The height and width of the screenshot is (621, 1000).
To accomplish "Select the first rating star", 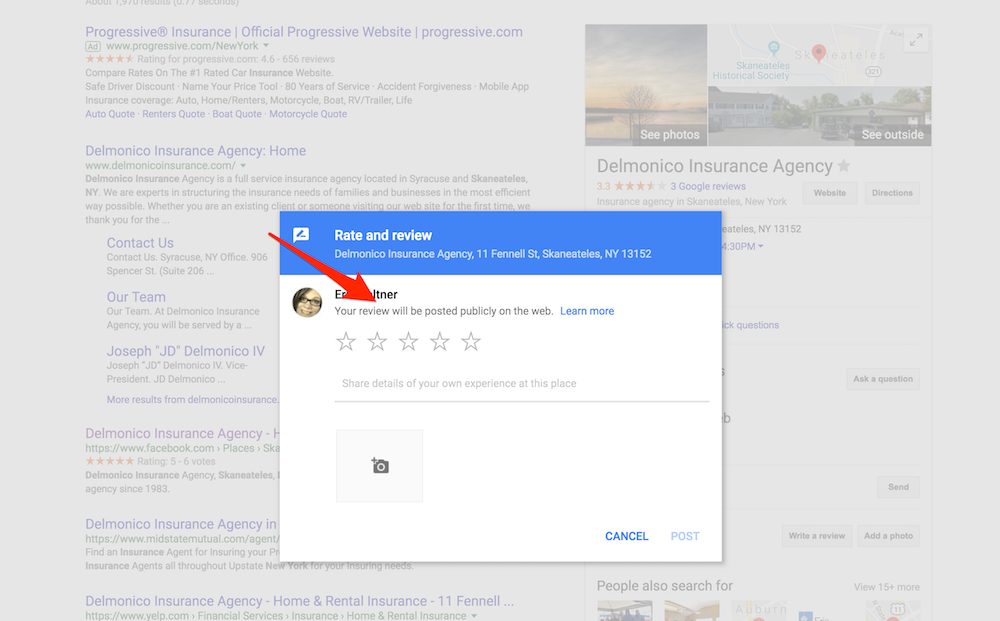I will point(346,342).
